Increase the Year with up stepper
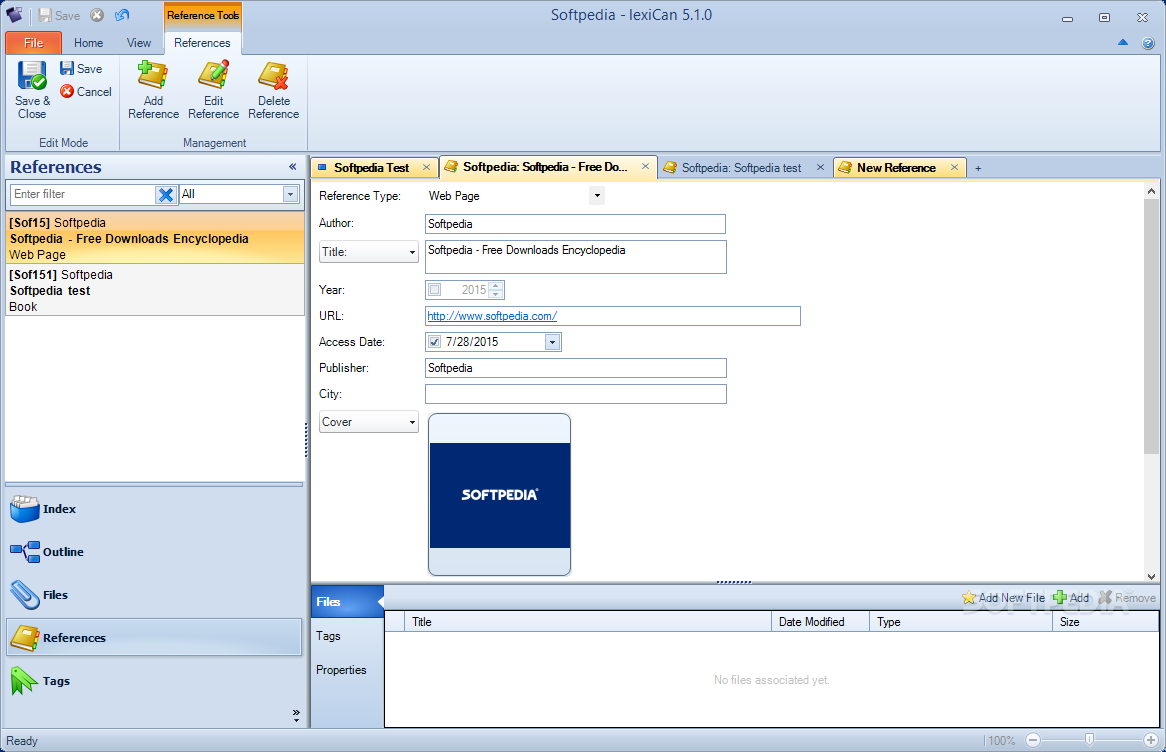 [496, 286]
